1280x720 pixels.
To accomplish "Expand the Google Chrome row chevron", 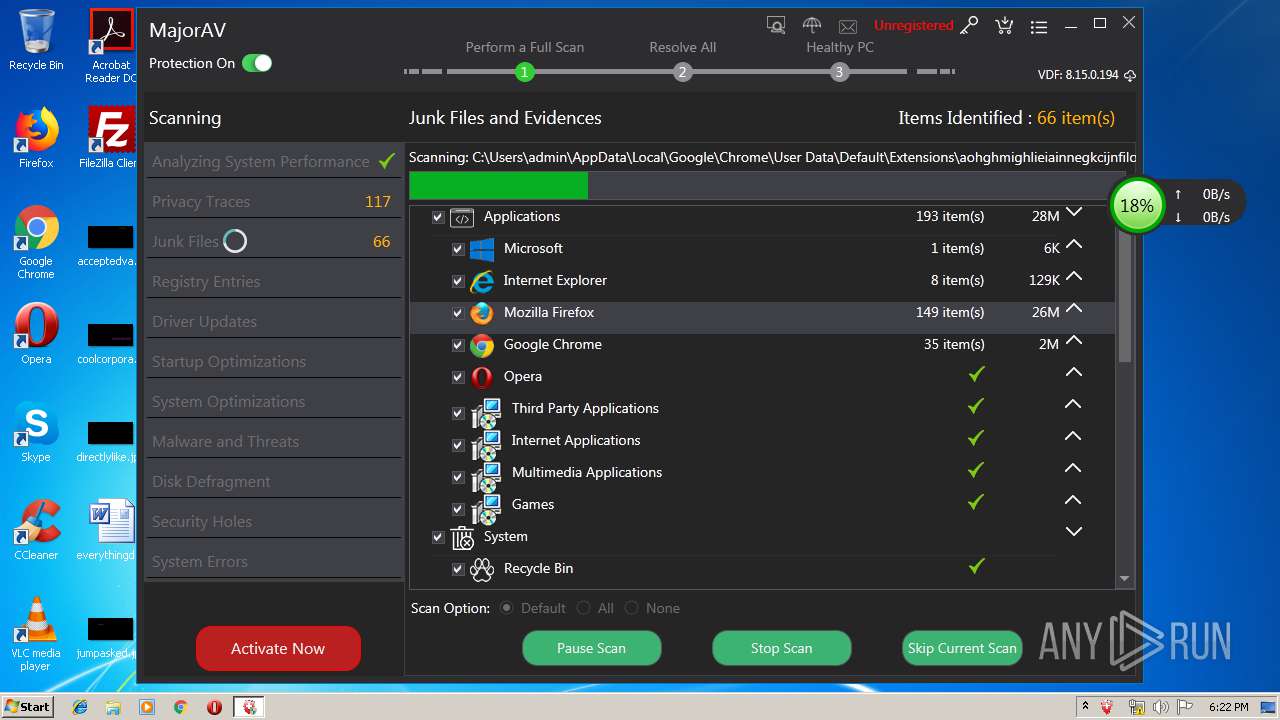I will point(1074,340).
